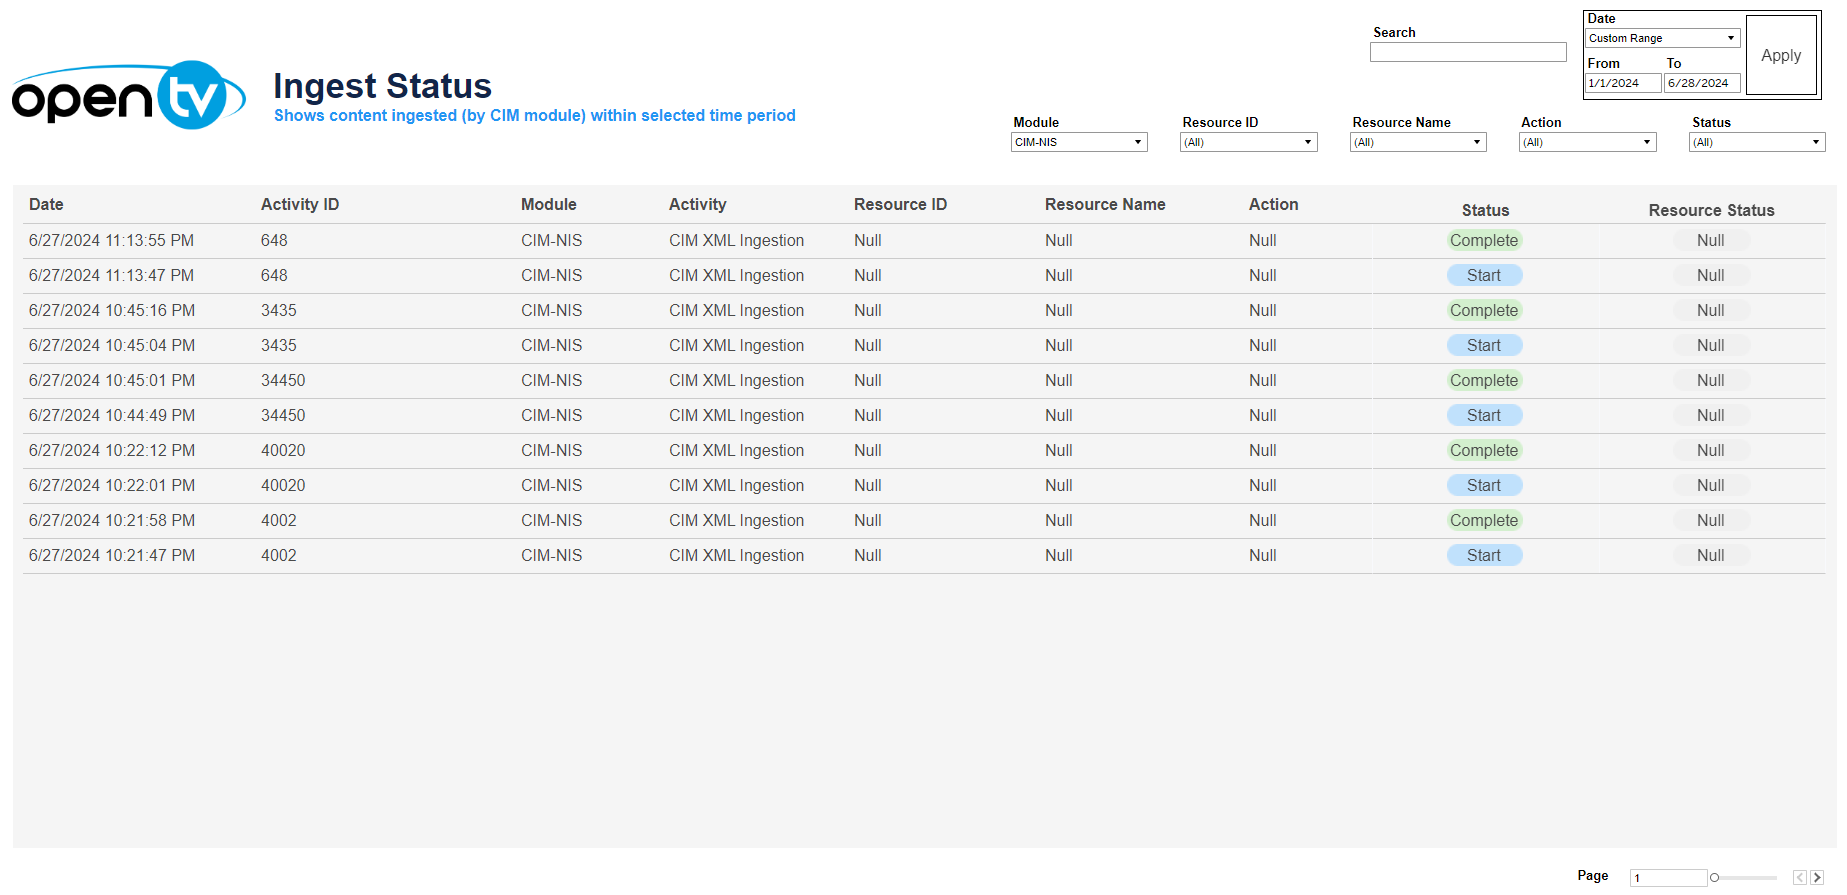Click the Date column header

click(46, 204)
